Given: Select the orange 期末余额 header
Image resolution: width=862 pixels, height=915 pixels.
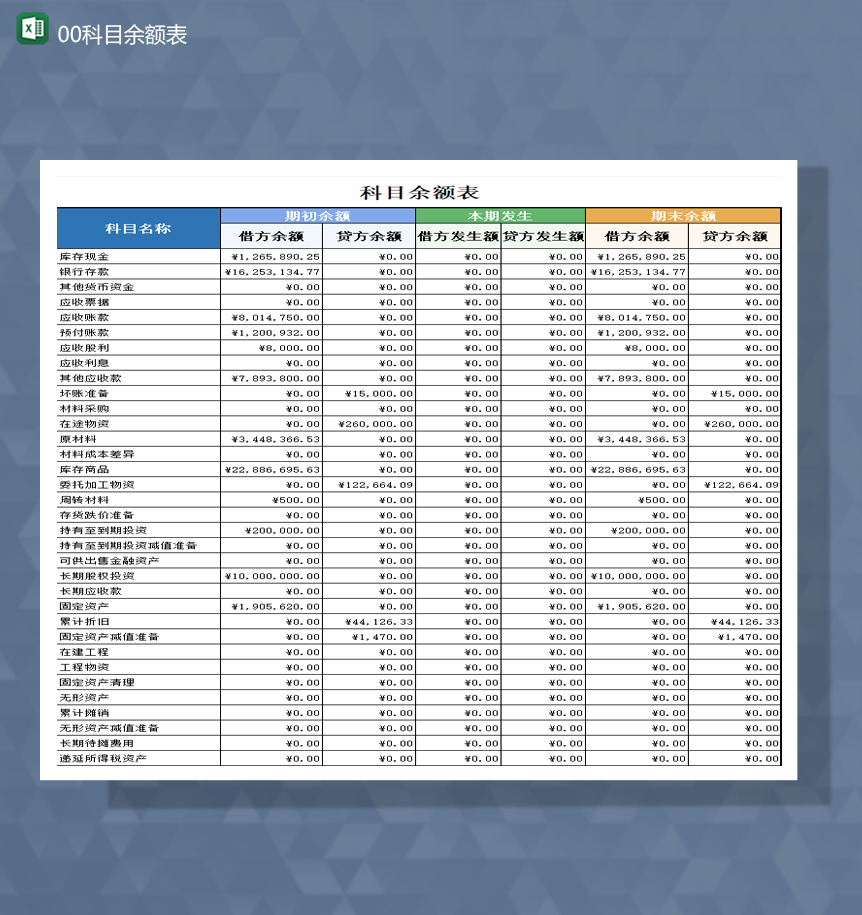Looking at the screenshot, I should [x=684, y=215].
